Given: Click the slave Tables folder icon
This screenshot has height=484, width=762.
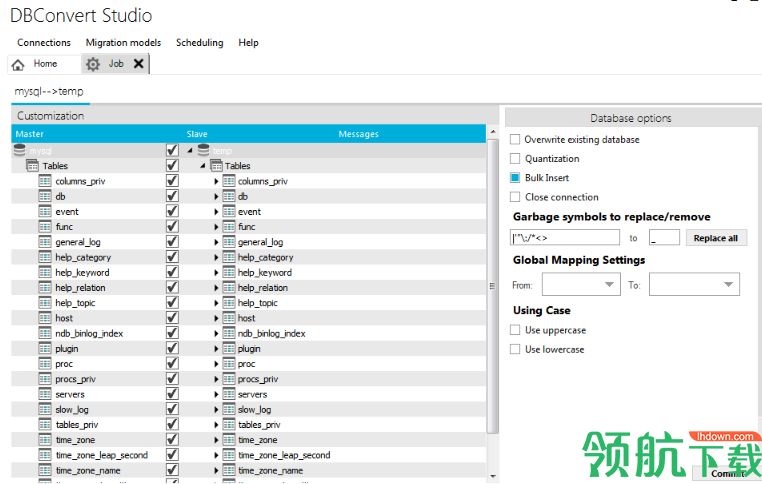Looking at the screenshot, I should [216, 166].
